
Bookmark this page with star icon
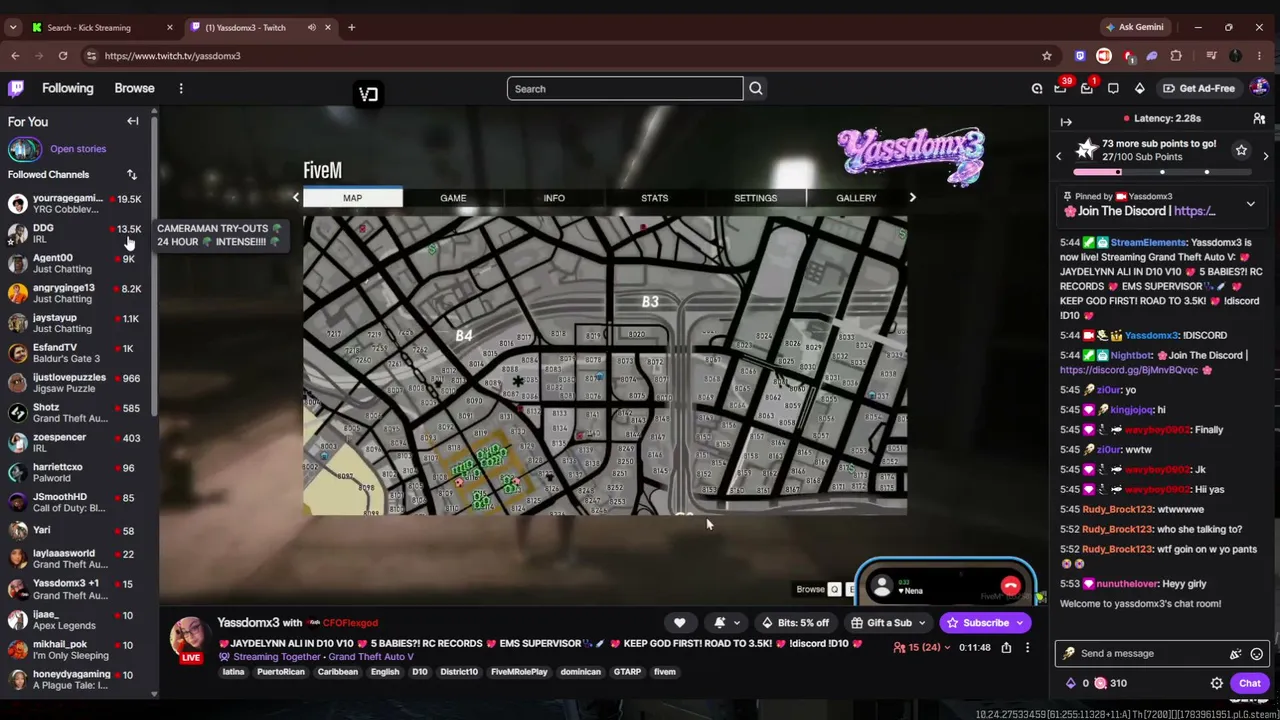point(1047,56)
